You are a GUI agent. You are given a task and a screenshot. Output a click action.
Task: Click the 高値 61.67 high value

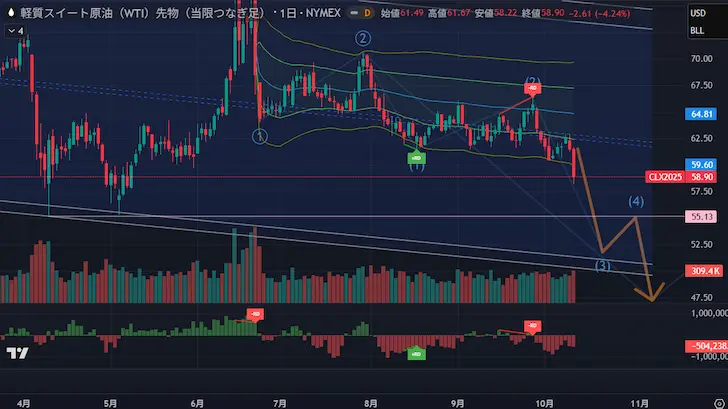coord(449,13)
